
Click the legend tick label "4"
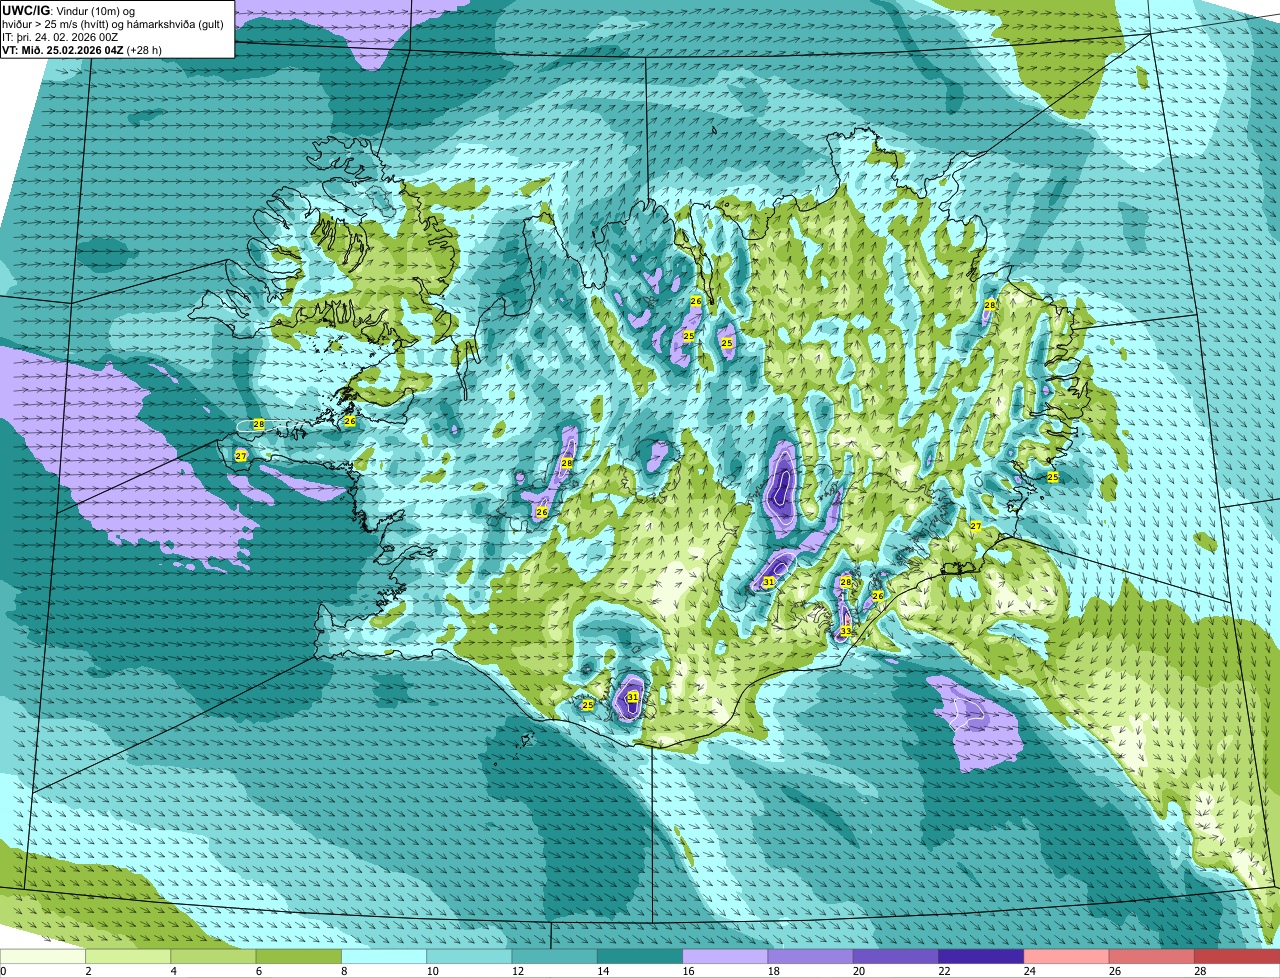pyautogui.click(x=173, y=971)
